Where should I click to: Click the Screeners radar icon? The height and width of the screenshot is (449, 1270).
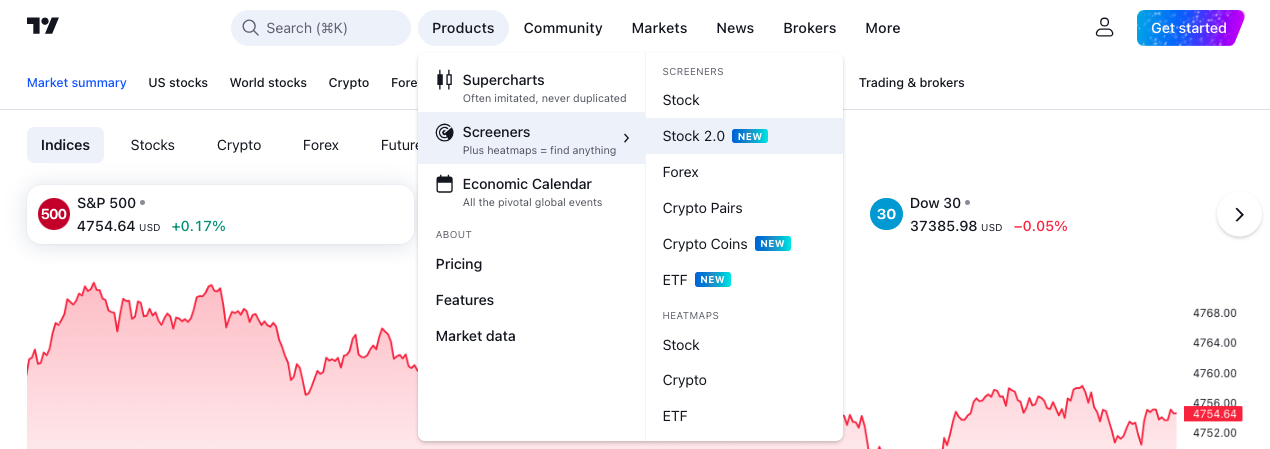(x=445, y=132)
